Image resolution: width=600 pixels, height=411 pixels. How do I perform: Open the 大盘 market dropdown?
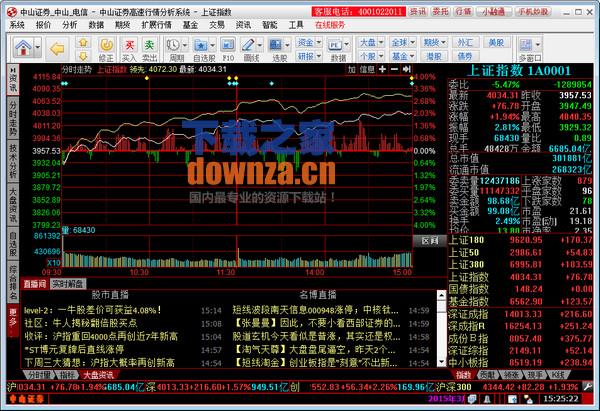pyautogui.click(x=371, y=42)
